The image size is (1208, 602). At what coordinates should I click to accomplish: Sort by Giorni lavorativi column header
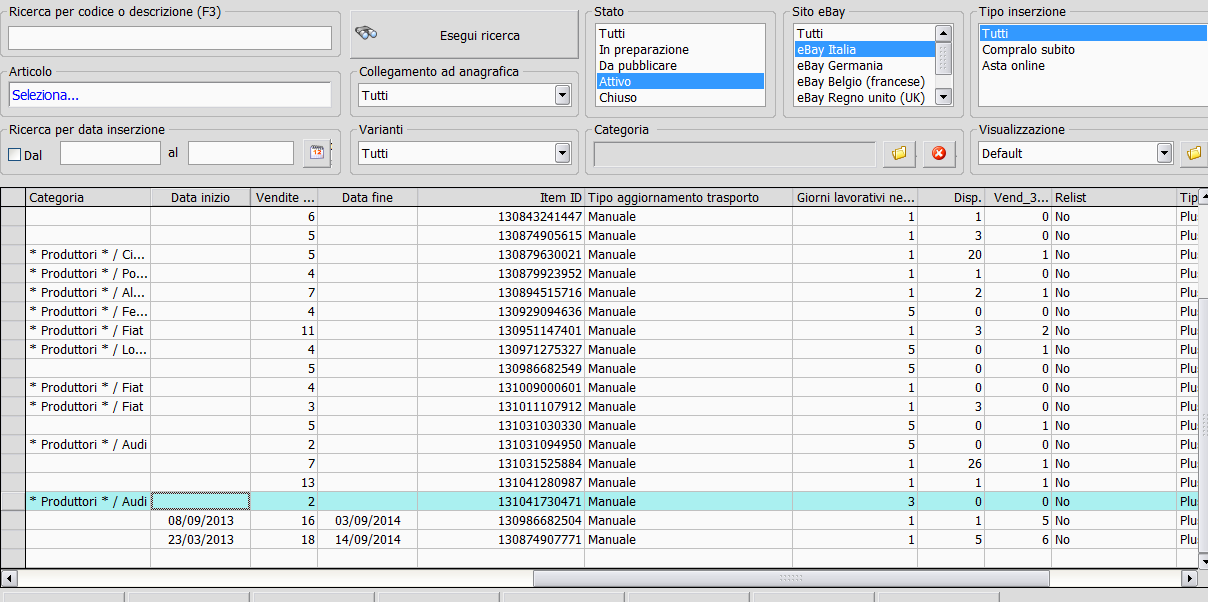pos(855,198)
